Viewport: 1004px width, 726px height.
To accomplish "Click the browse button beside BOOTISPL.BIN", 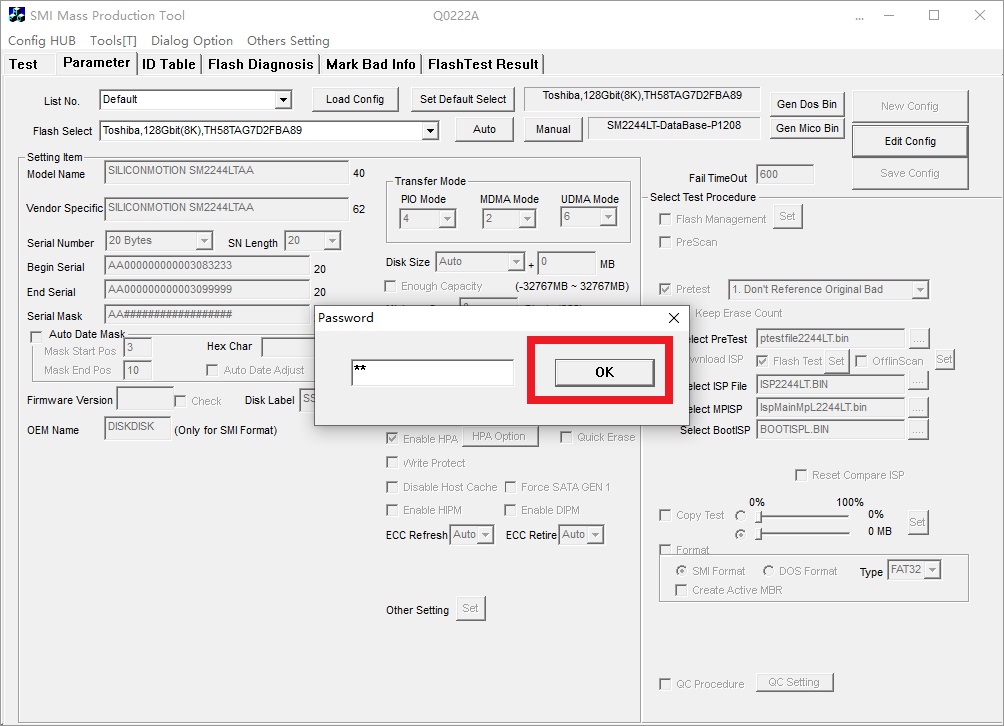I will point(918,430).
